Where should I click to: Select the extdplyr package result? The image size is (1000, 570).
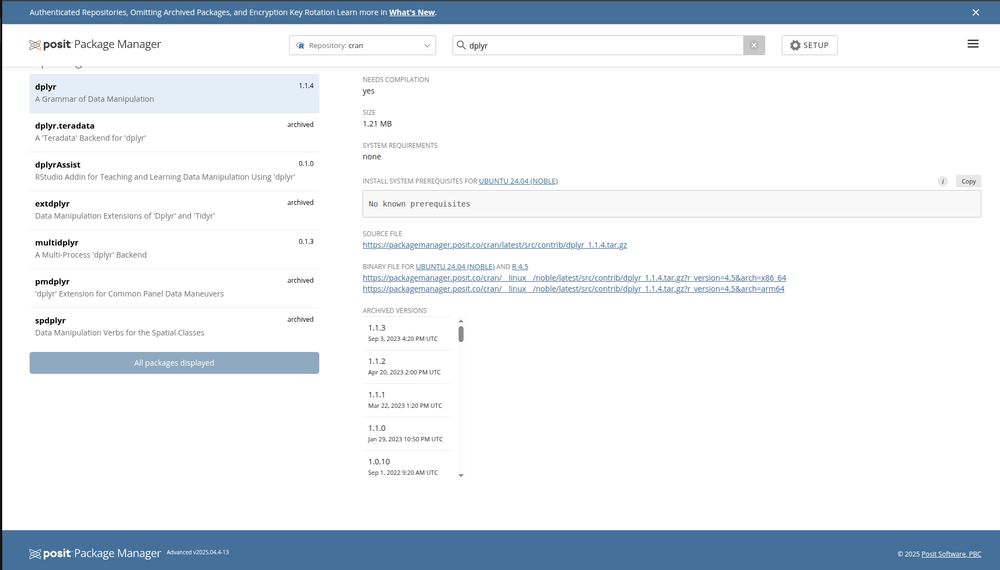click(174, 210)
